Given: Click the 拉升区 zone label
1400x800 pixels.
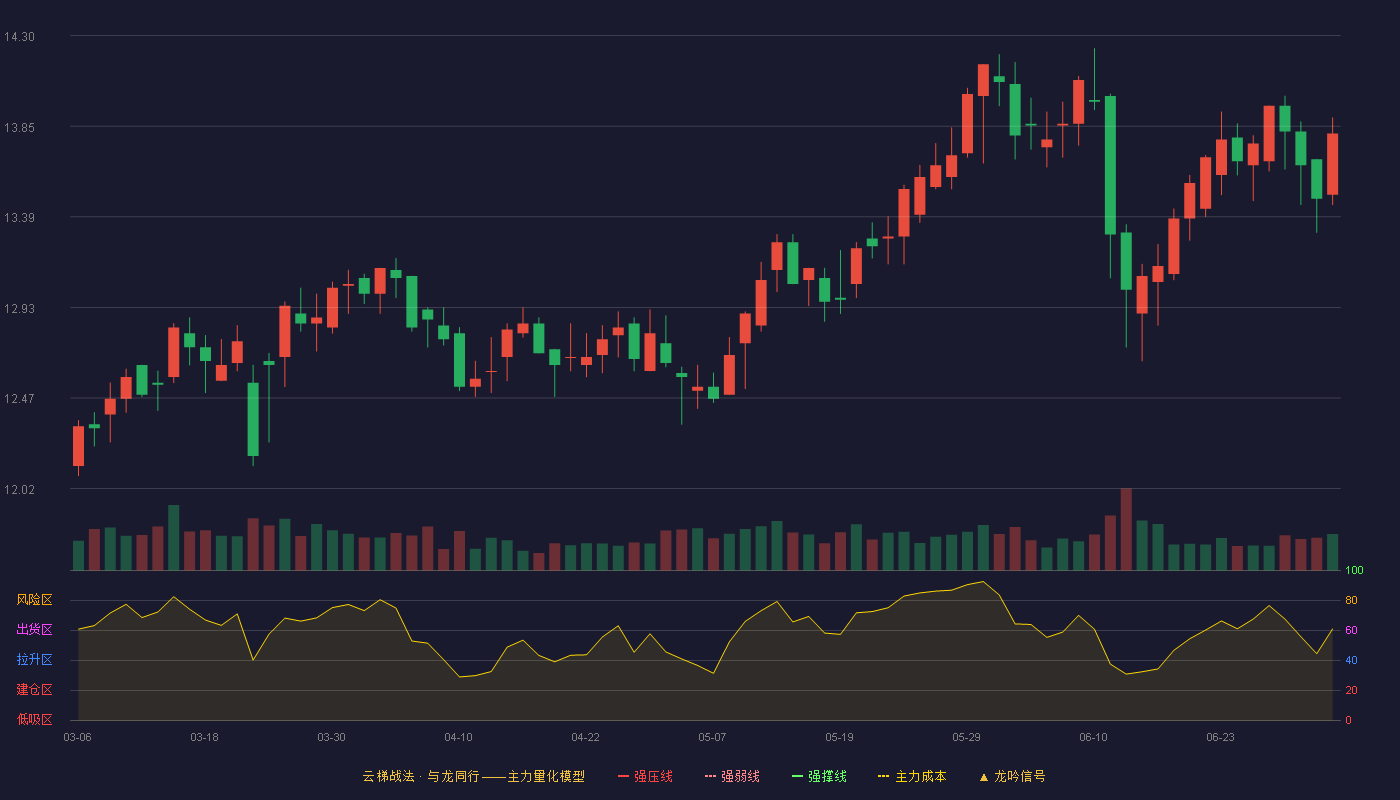Looking at the screenshot, I should [34, 660].
